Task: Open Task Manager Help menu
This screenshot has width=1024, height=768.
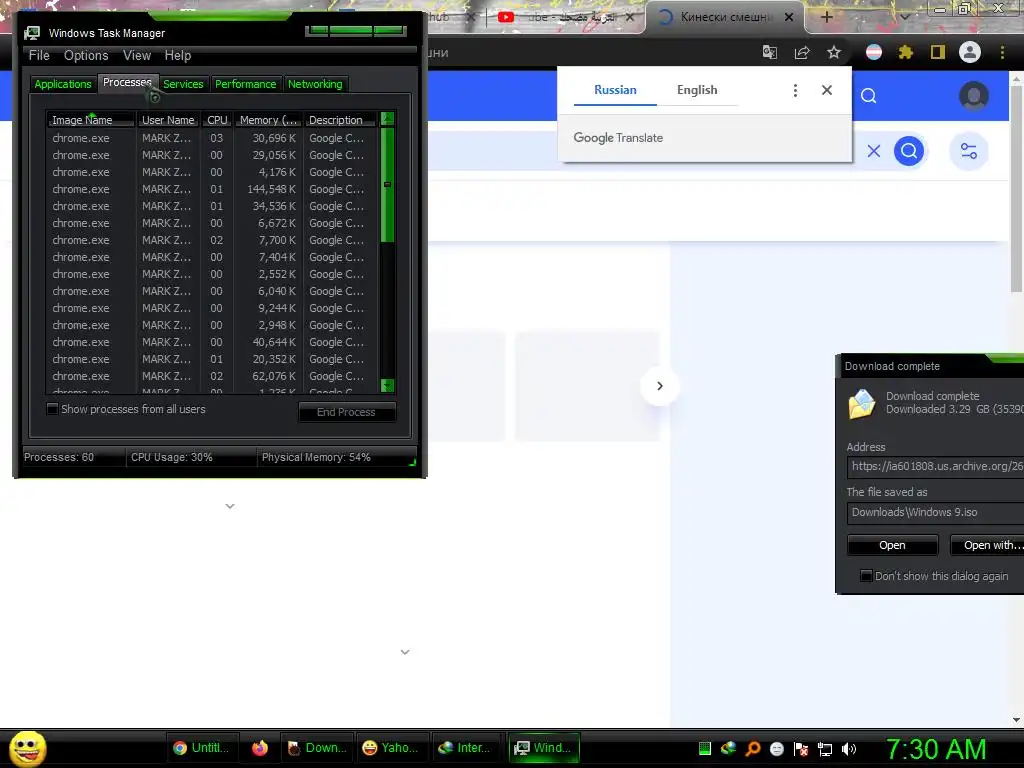Action: [x=178, y=56]
